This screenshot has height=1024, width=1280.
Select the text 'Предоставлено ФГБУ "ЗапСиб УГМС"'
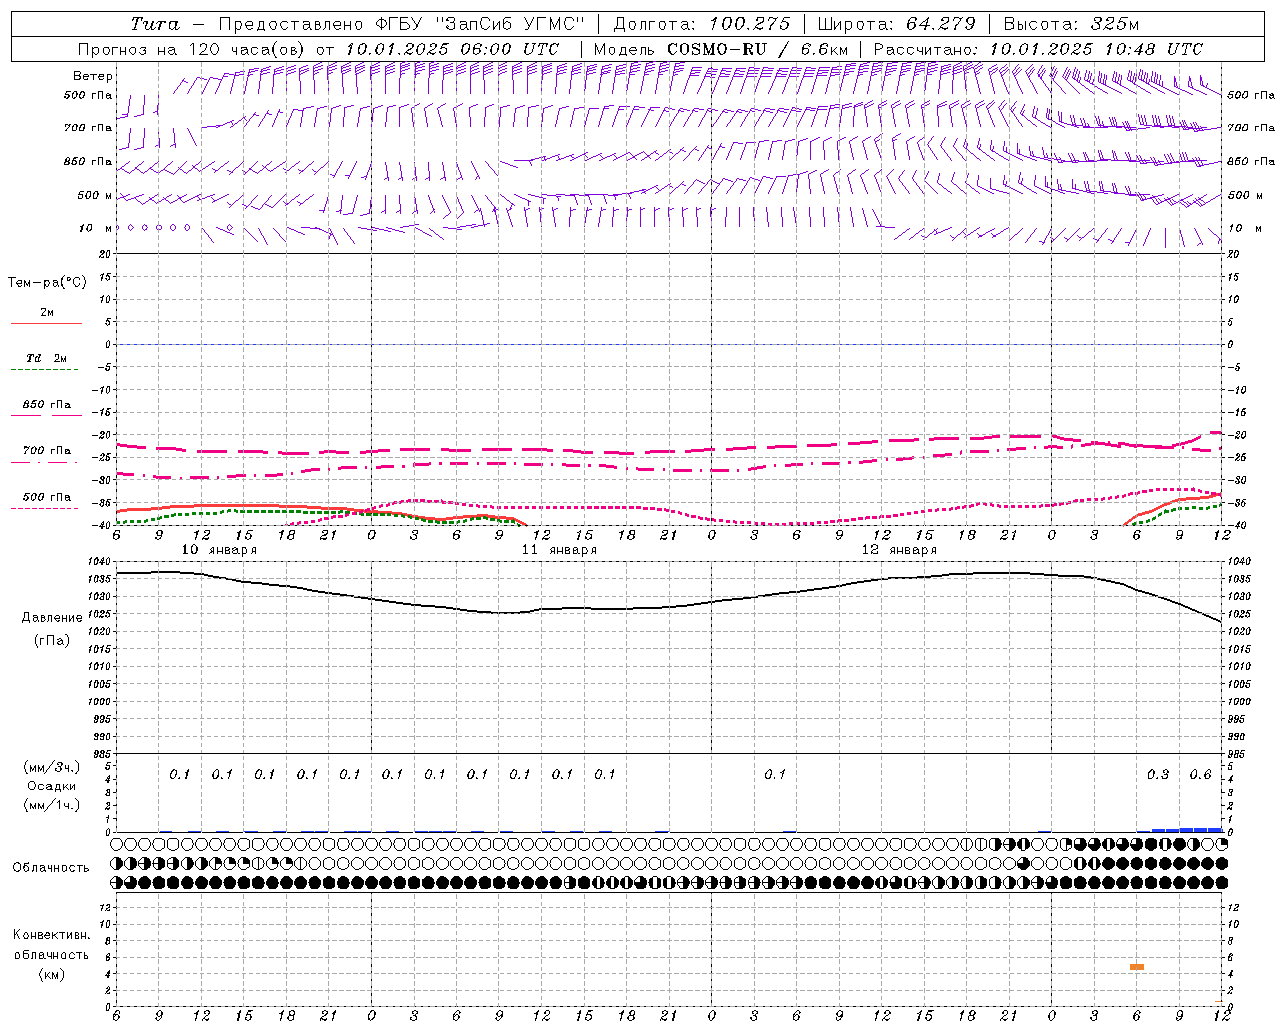pyautogui.click(x=400, y=24)
